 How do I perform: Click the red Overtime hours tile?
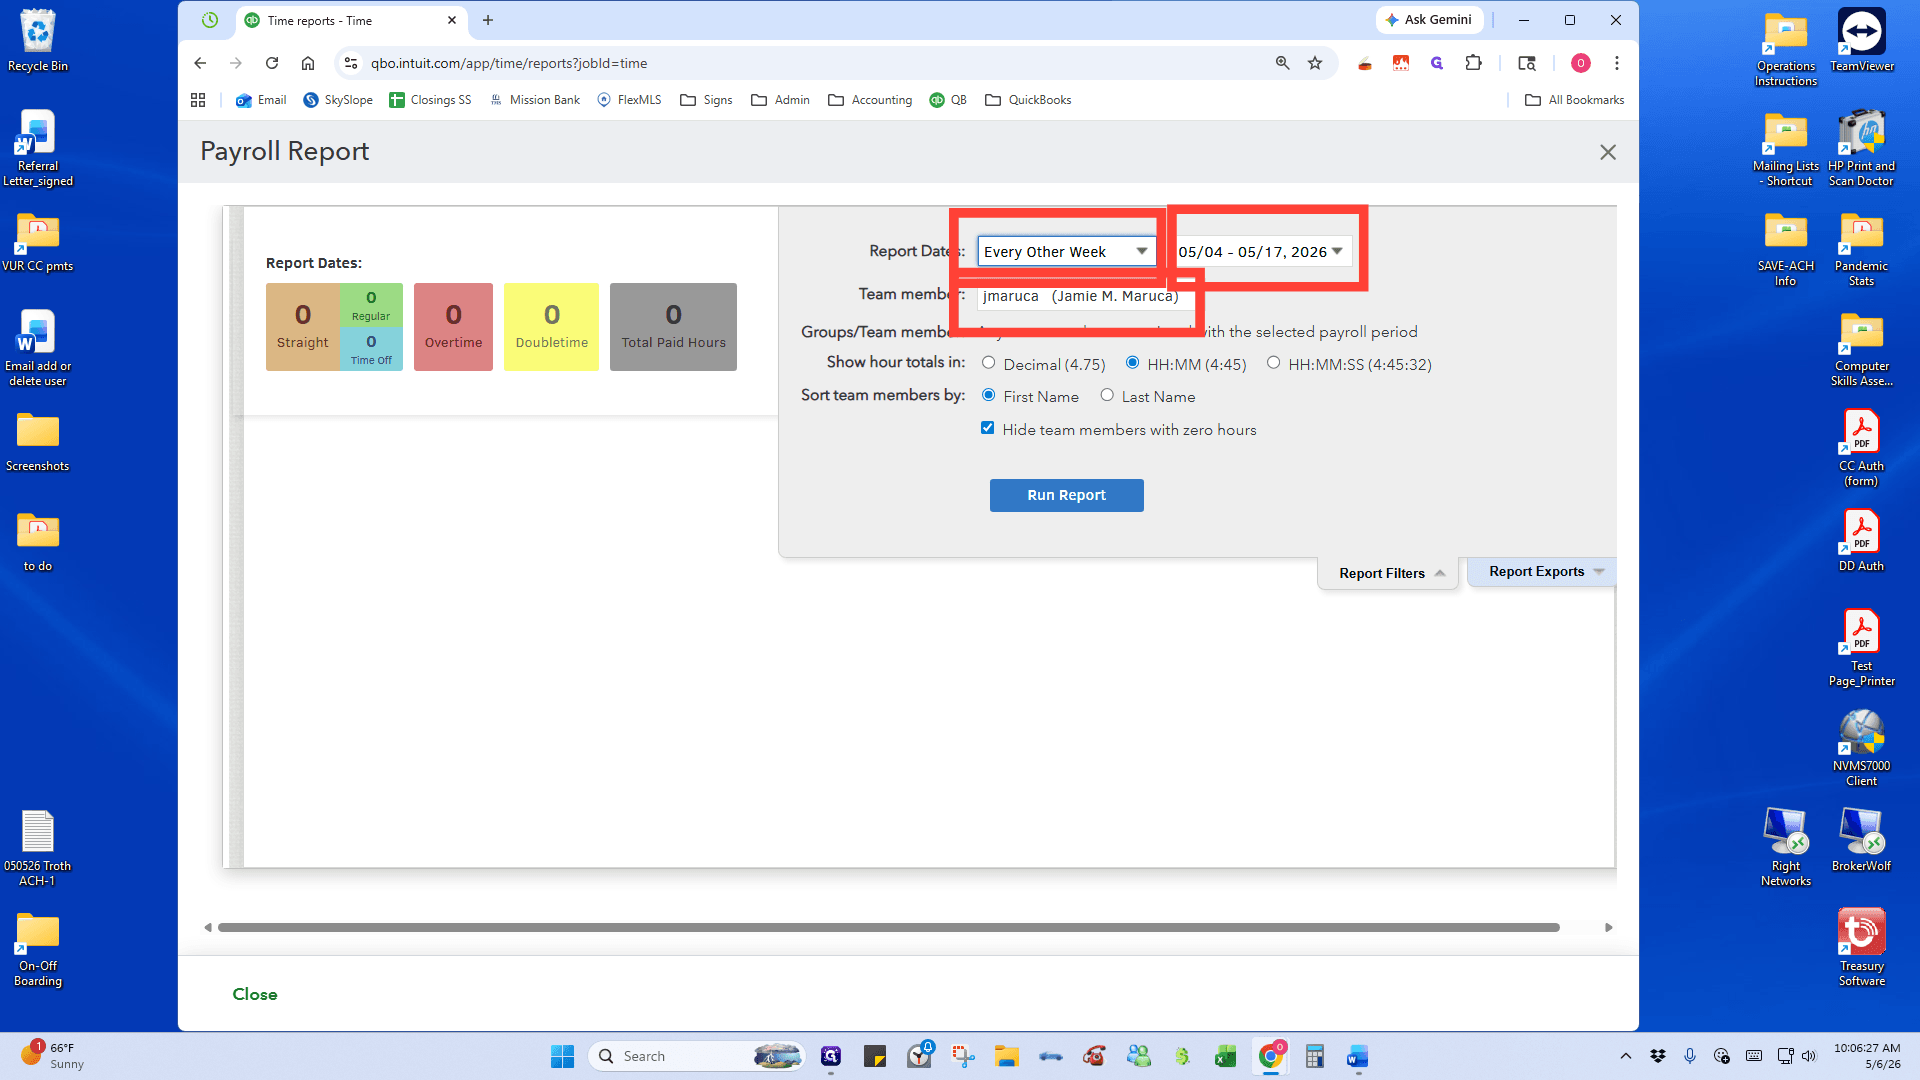pyautogui.click(x=453, y=327)
